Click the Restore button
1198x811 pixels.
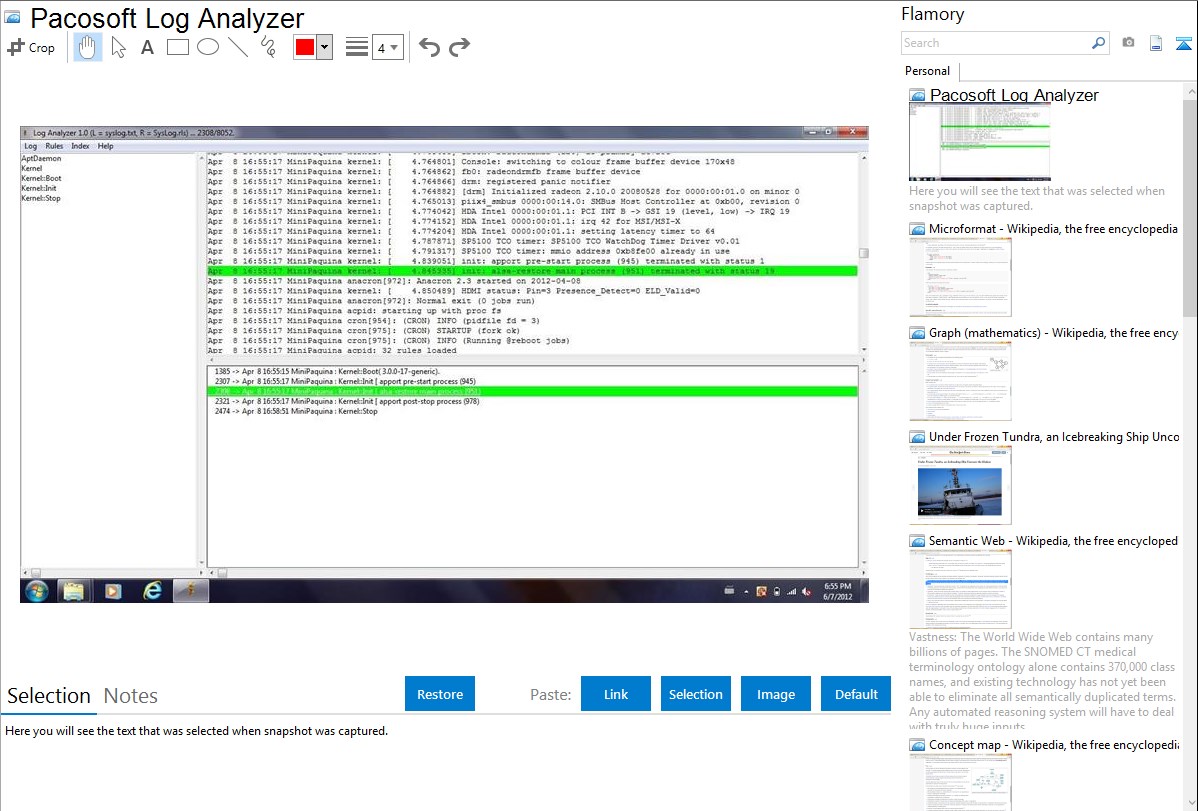(x=440, y=694)
